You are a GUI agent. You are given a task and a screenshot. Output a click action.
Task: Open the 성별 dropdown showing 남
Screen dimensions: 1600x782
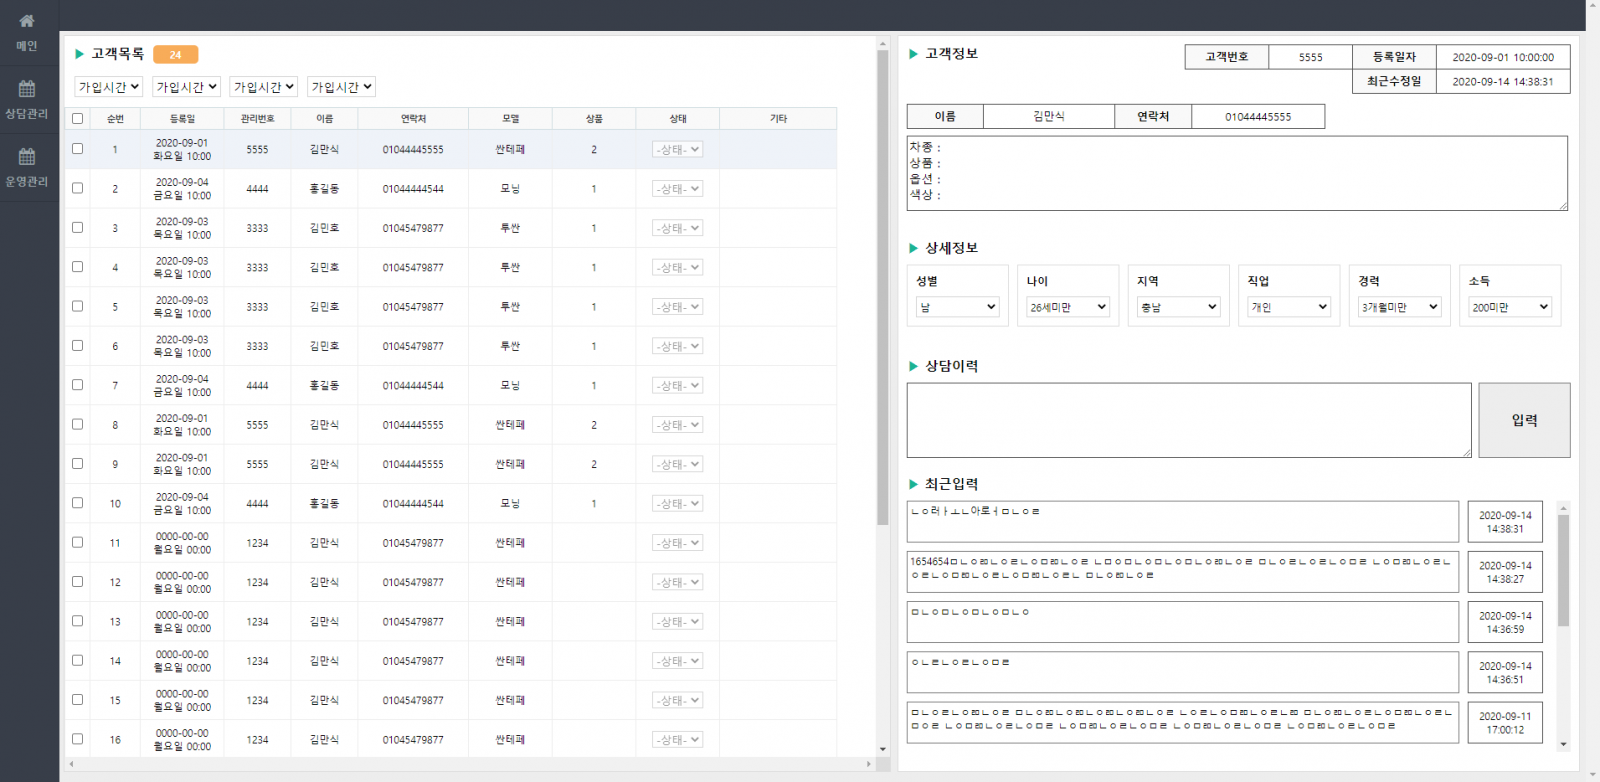(957, 307)
